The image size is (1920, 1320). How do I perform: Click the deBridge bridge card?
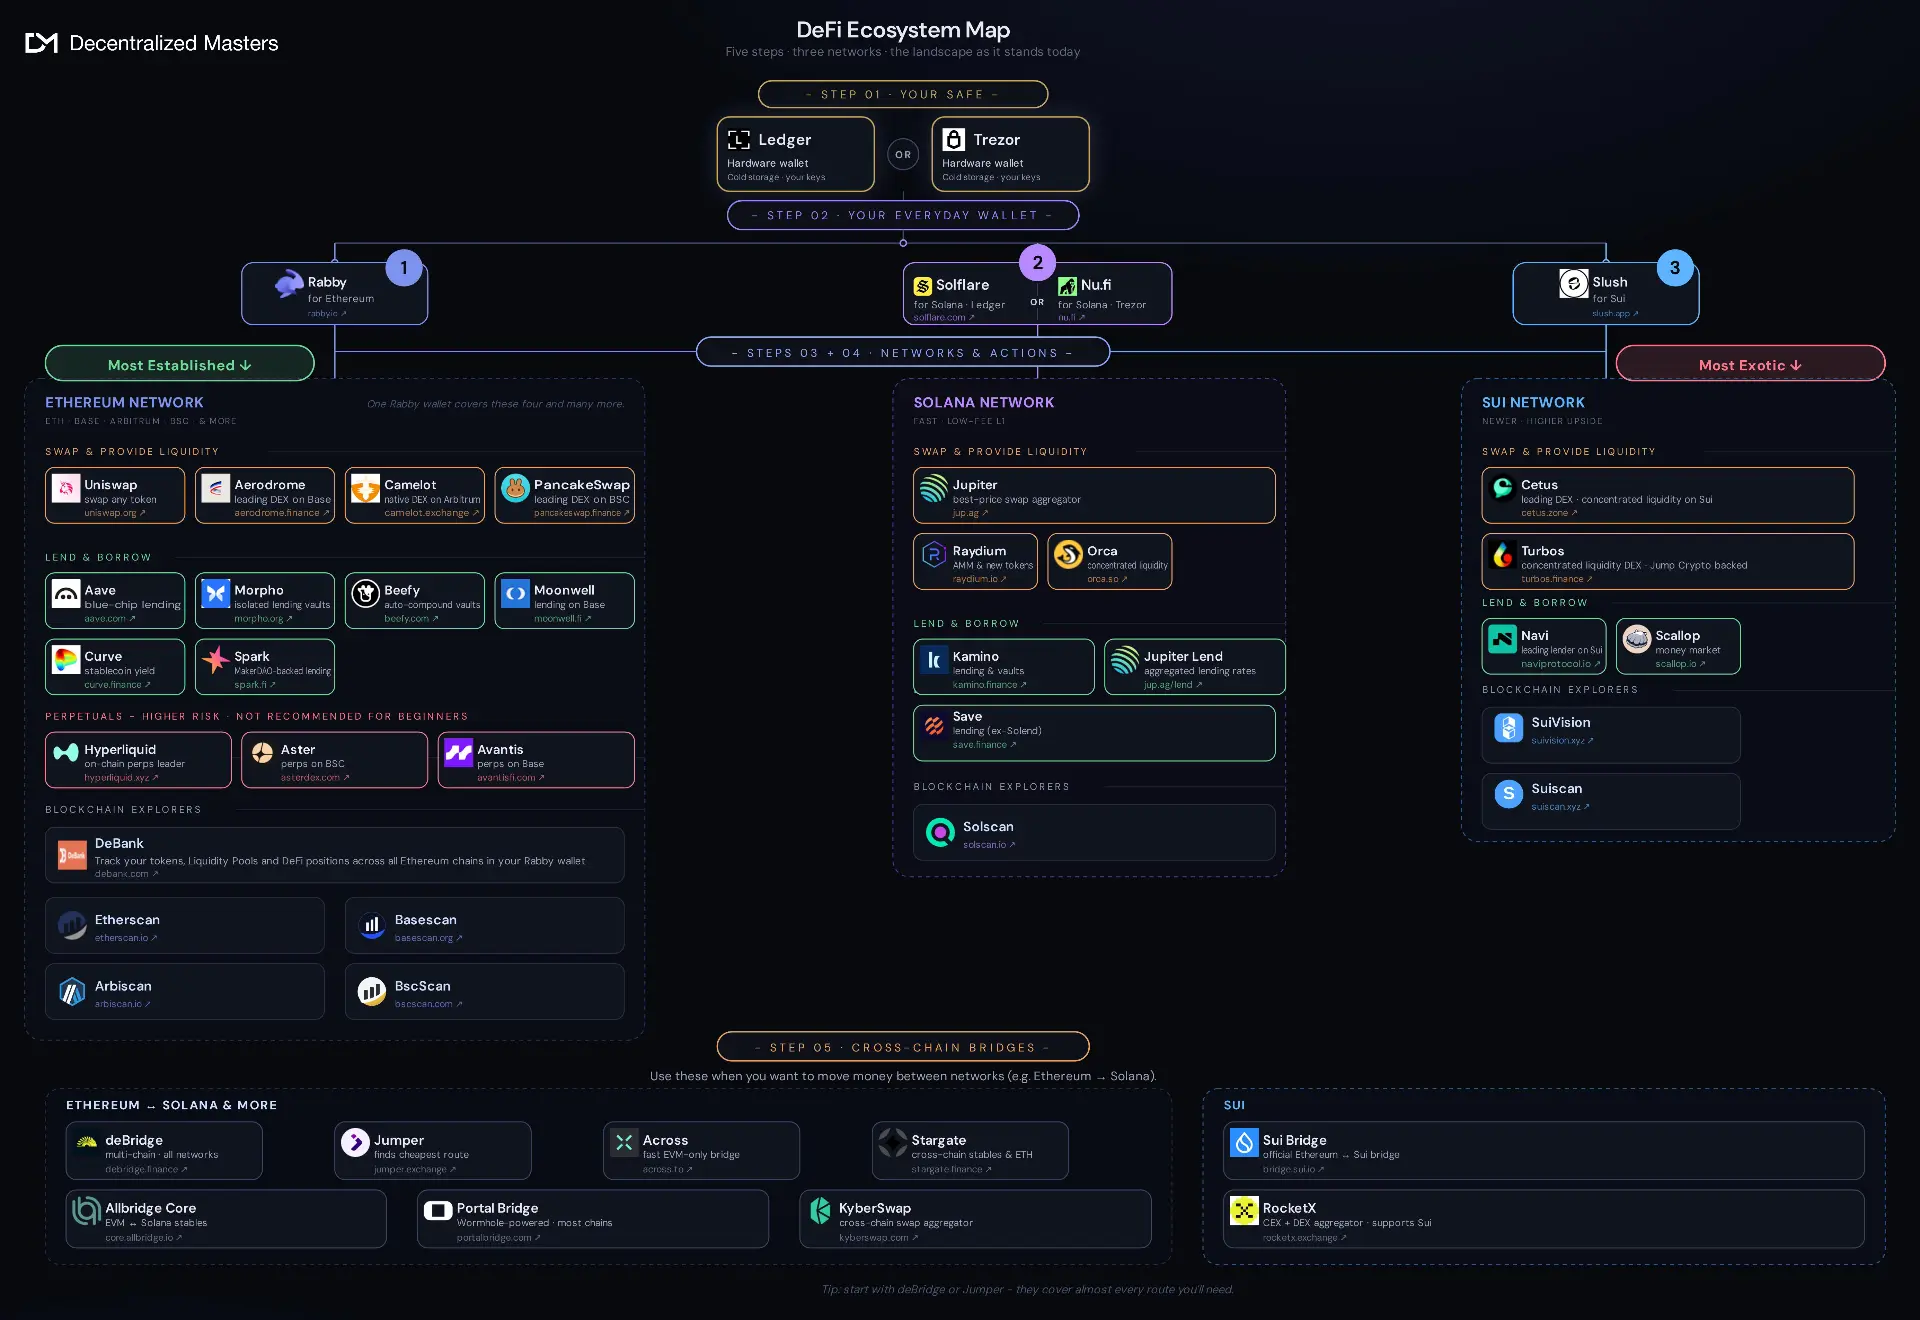[x=164, y=1150]
